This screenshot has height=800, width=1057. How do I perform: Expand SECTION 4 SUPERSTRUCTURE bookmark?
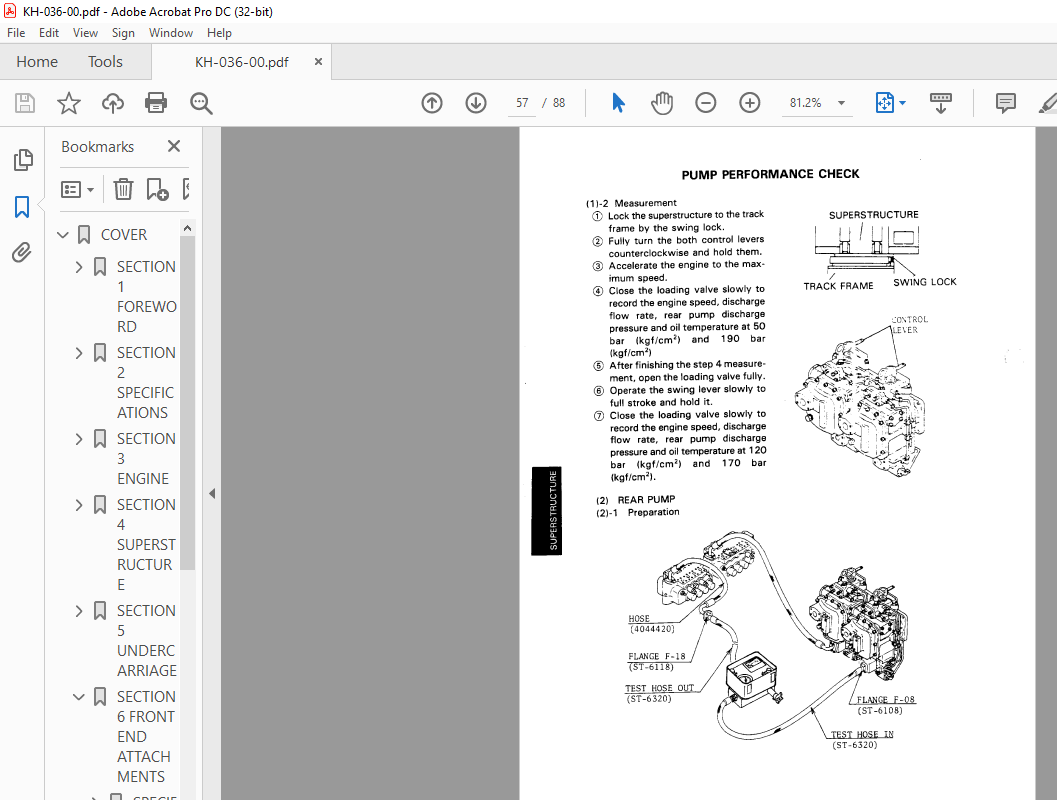[x=79, y=505]
